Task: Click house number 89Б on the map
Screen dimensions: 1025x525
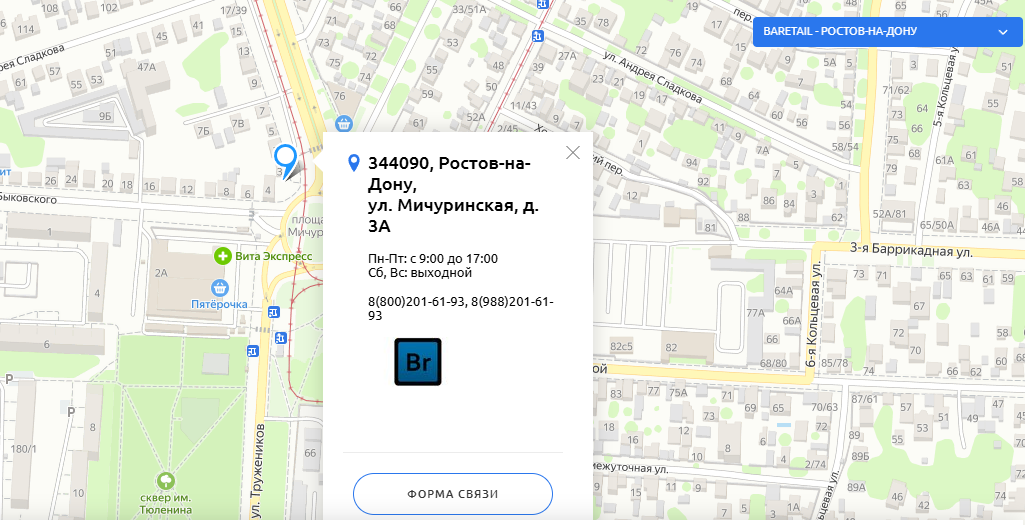Action: click(x=860, y=456)
